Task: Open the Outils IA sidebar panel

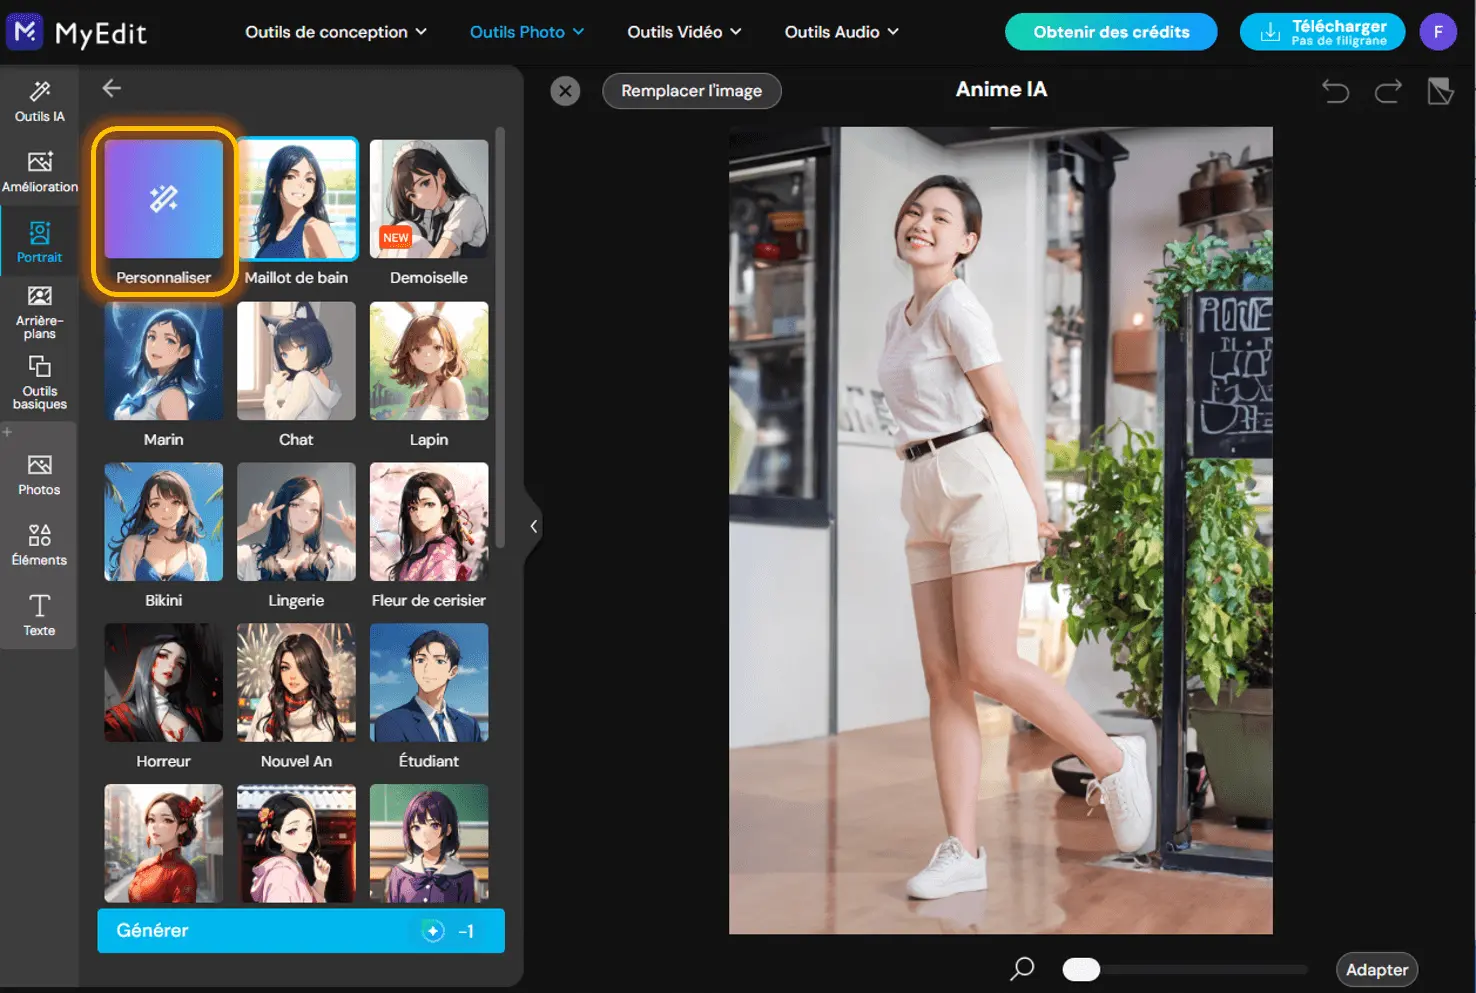Action: [39, 102]
